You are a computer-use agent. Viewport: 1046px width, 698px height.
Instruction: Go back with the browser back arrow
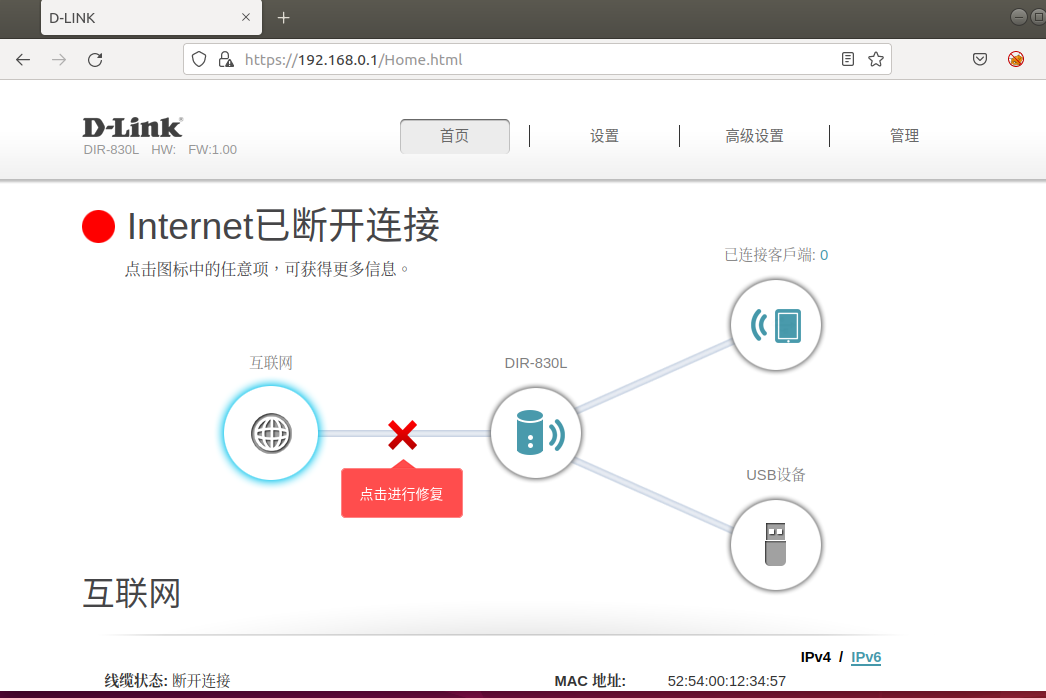pos(23,59)
